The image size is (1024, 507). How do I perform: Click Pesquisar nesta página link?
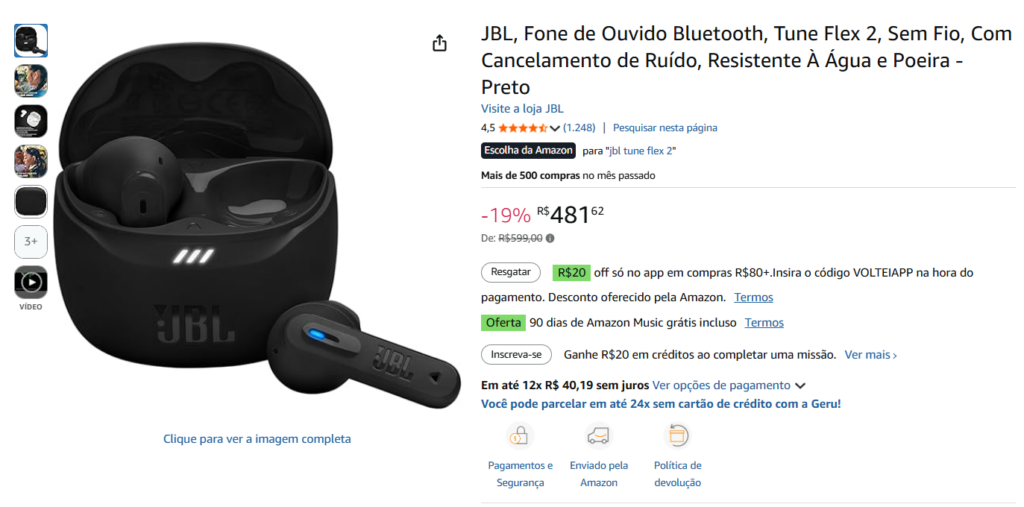[665, 128]
